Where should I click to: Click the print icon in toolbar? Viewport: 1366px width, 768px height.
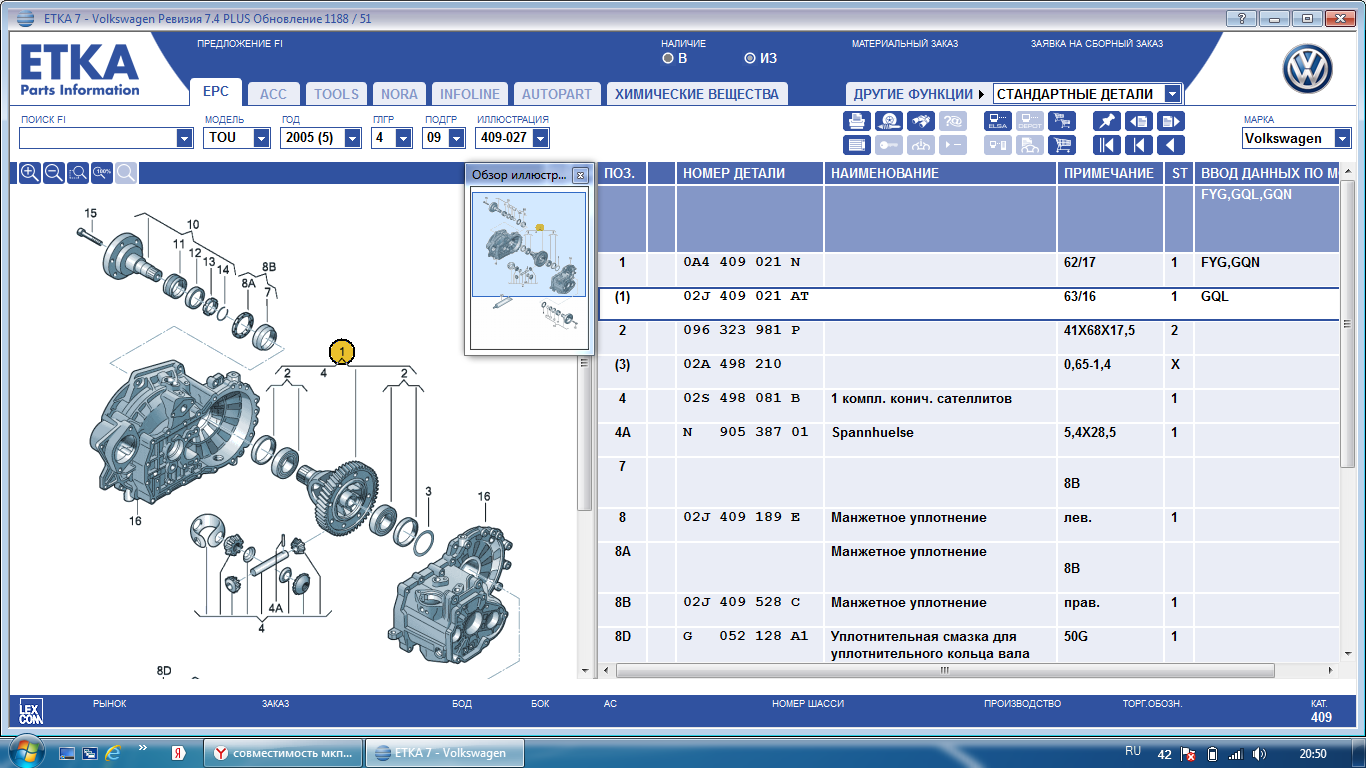click(x=857, y=120)
